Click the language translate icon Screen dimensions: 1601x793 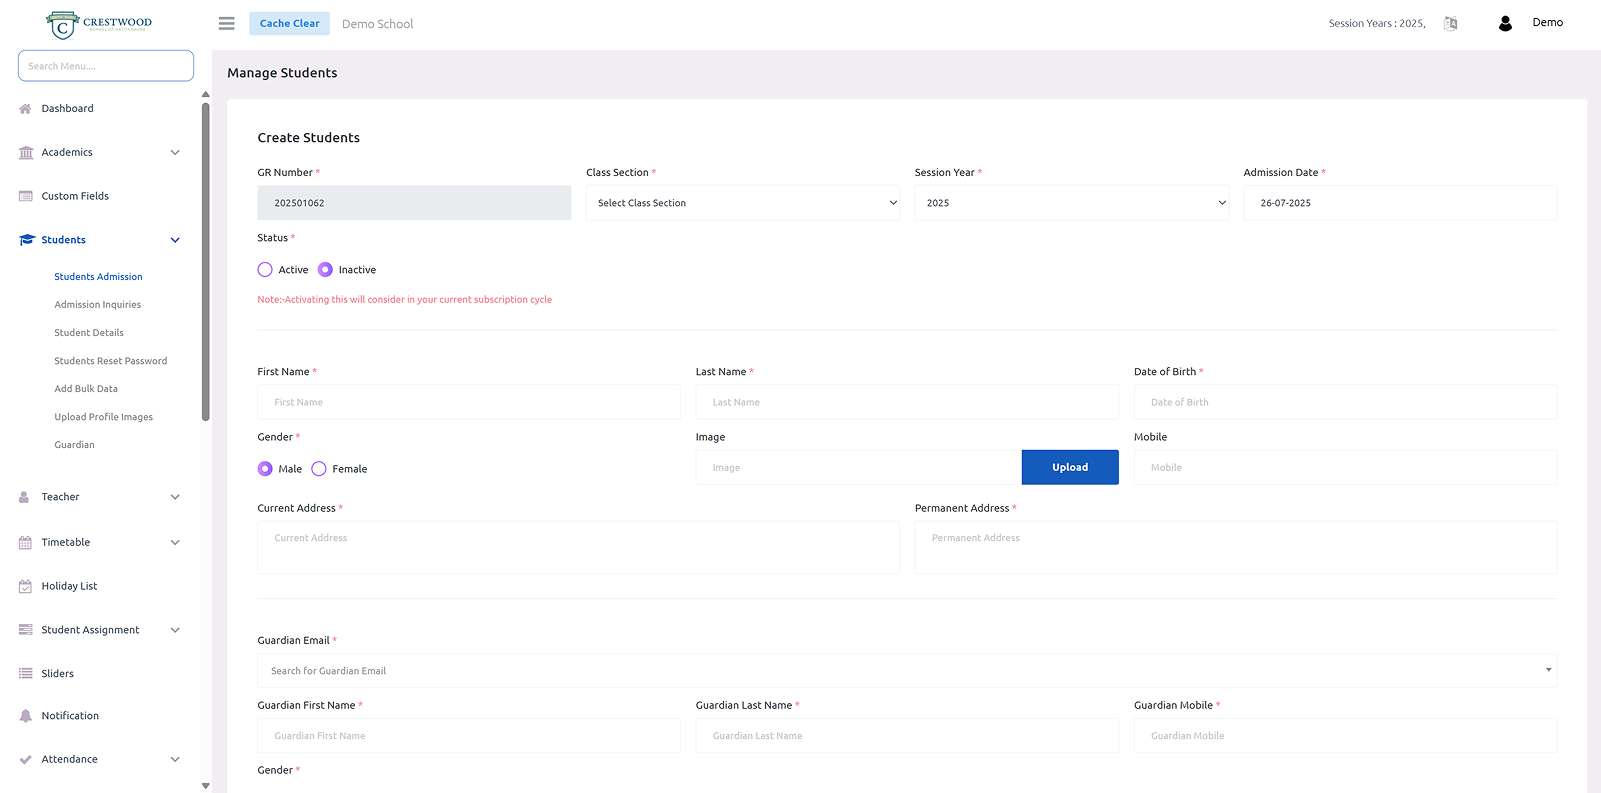1450,23
